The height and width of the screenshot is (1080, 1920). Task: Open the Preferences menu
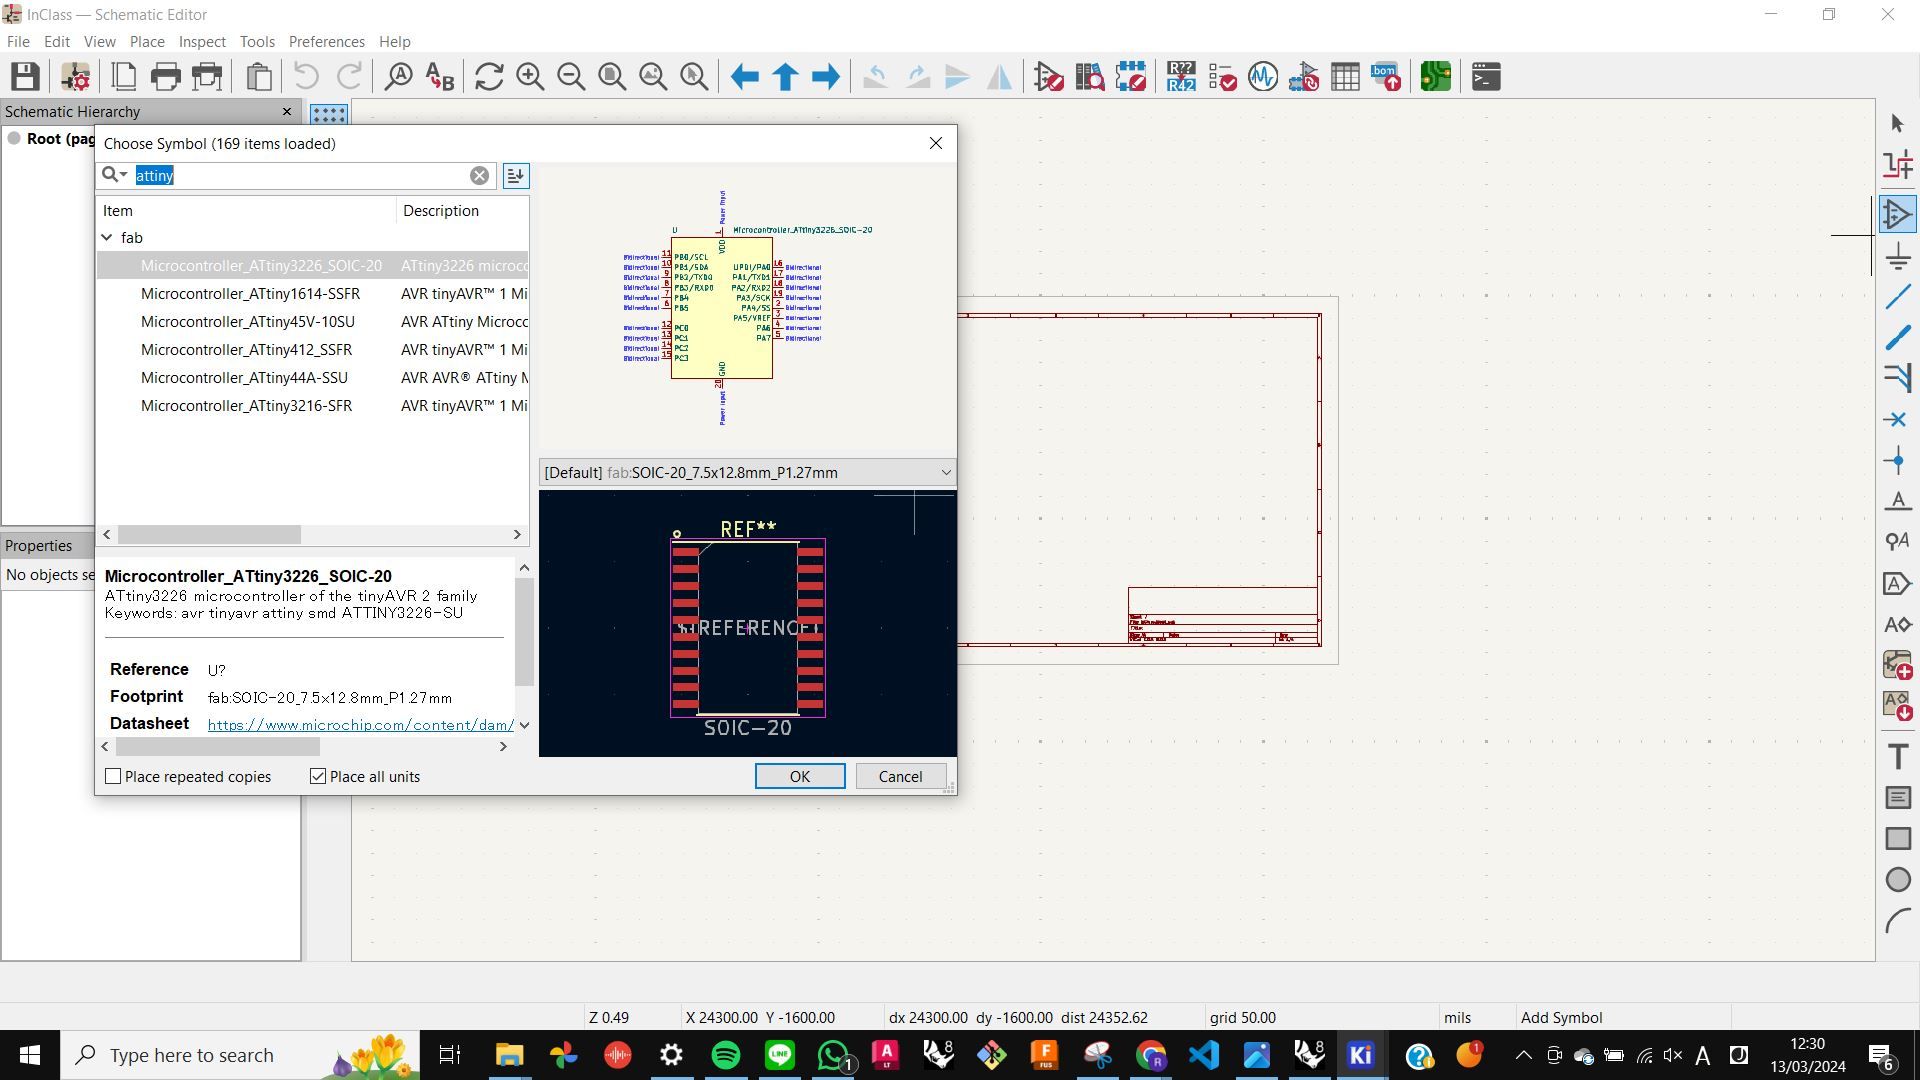click(x=326, y=41)
